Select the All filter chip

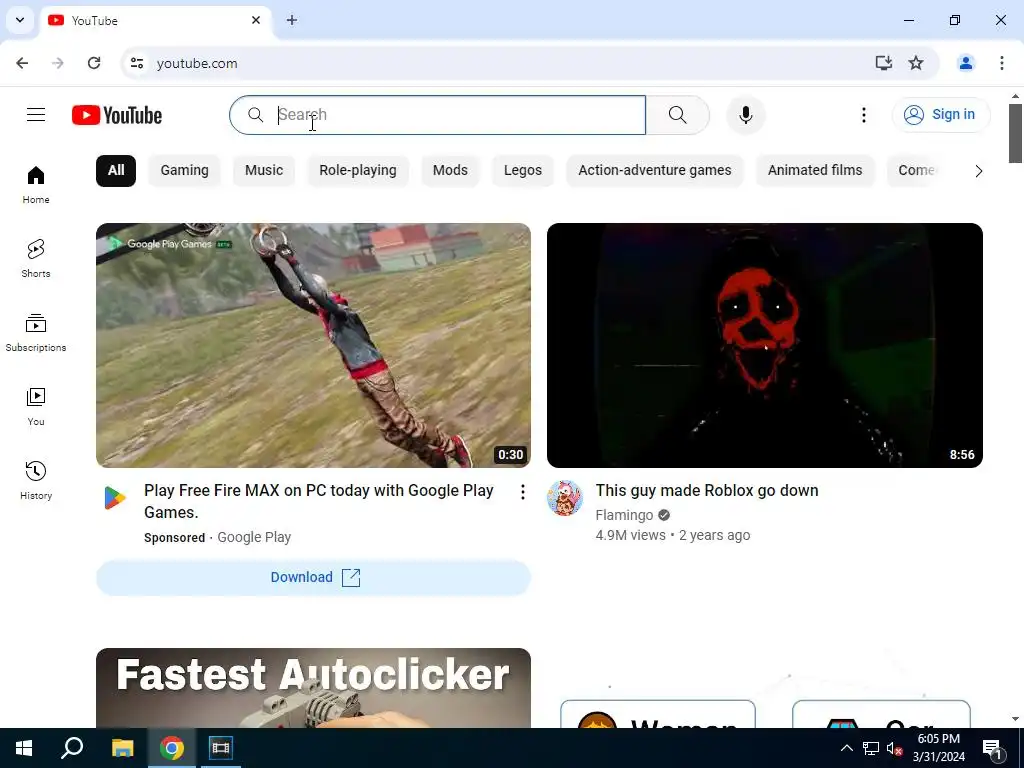click(x=116, y=170)
